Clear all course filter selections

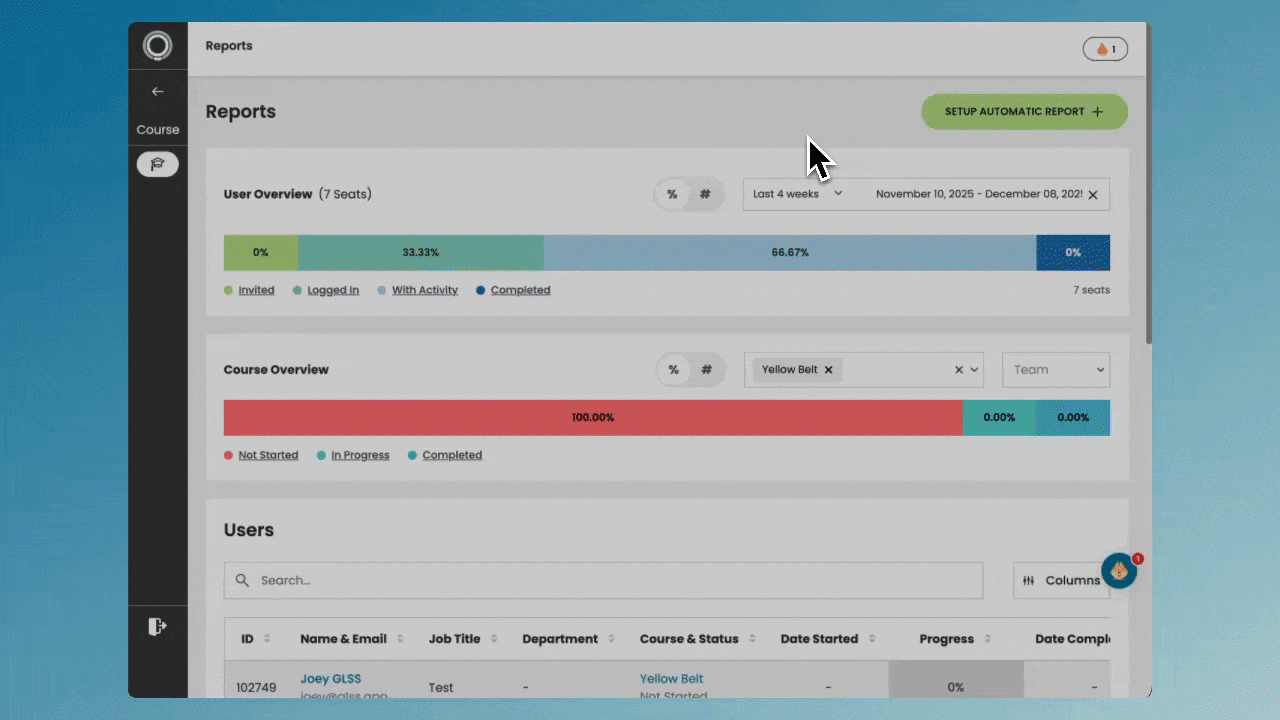point(959,370)
